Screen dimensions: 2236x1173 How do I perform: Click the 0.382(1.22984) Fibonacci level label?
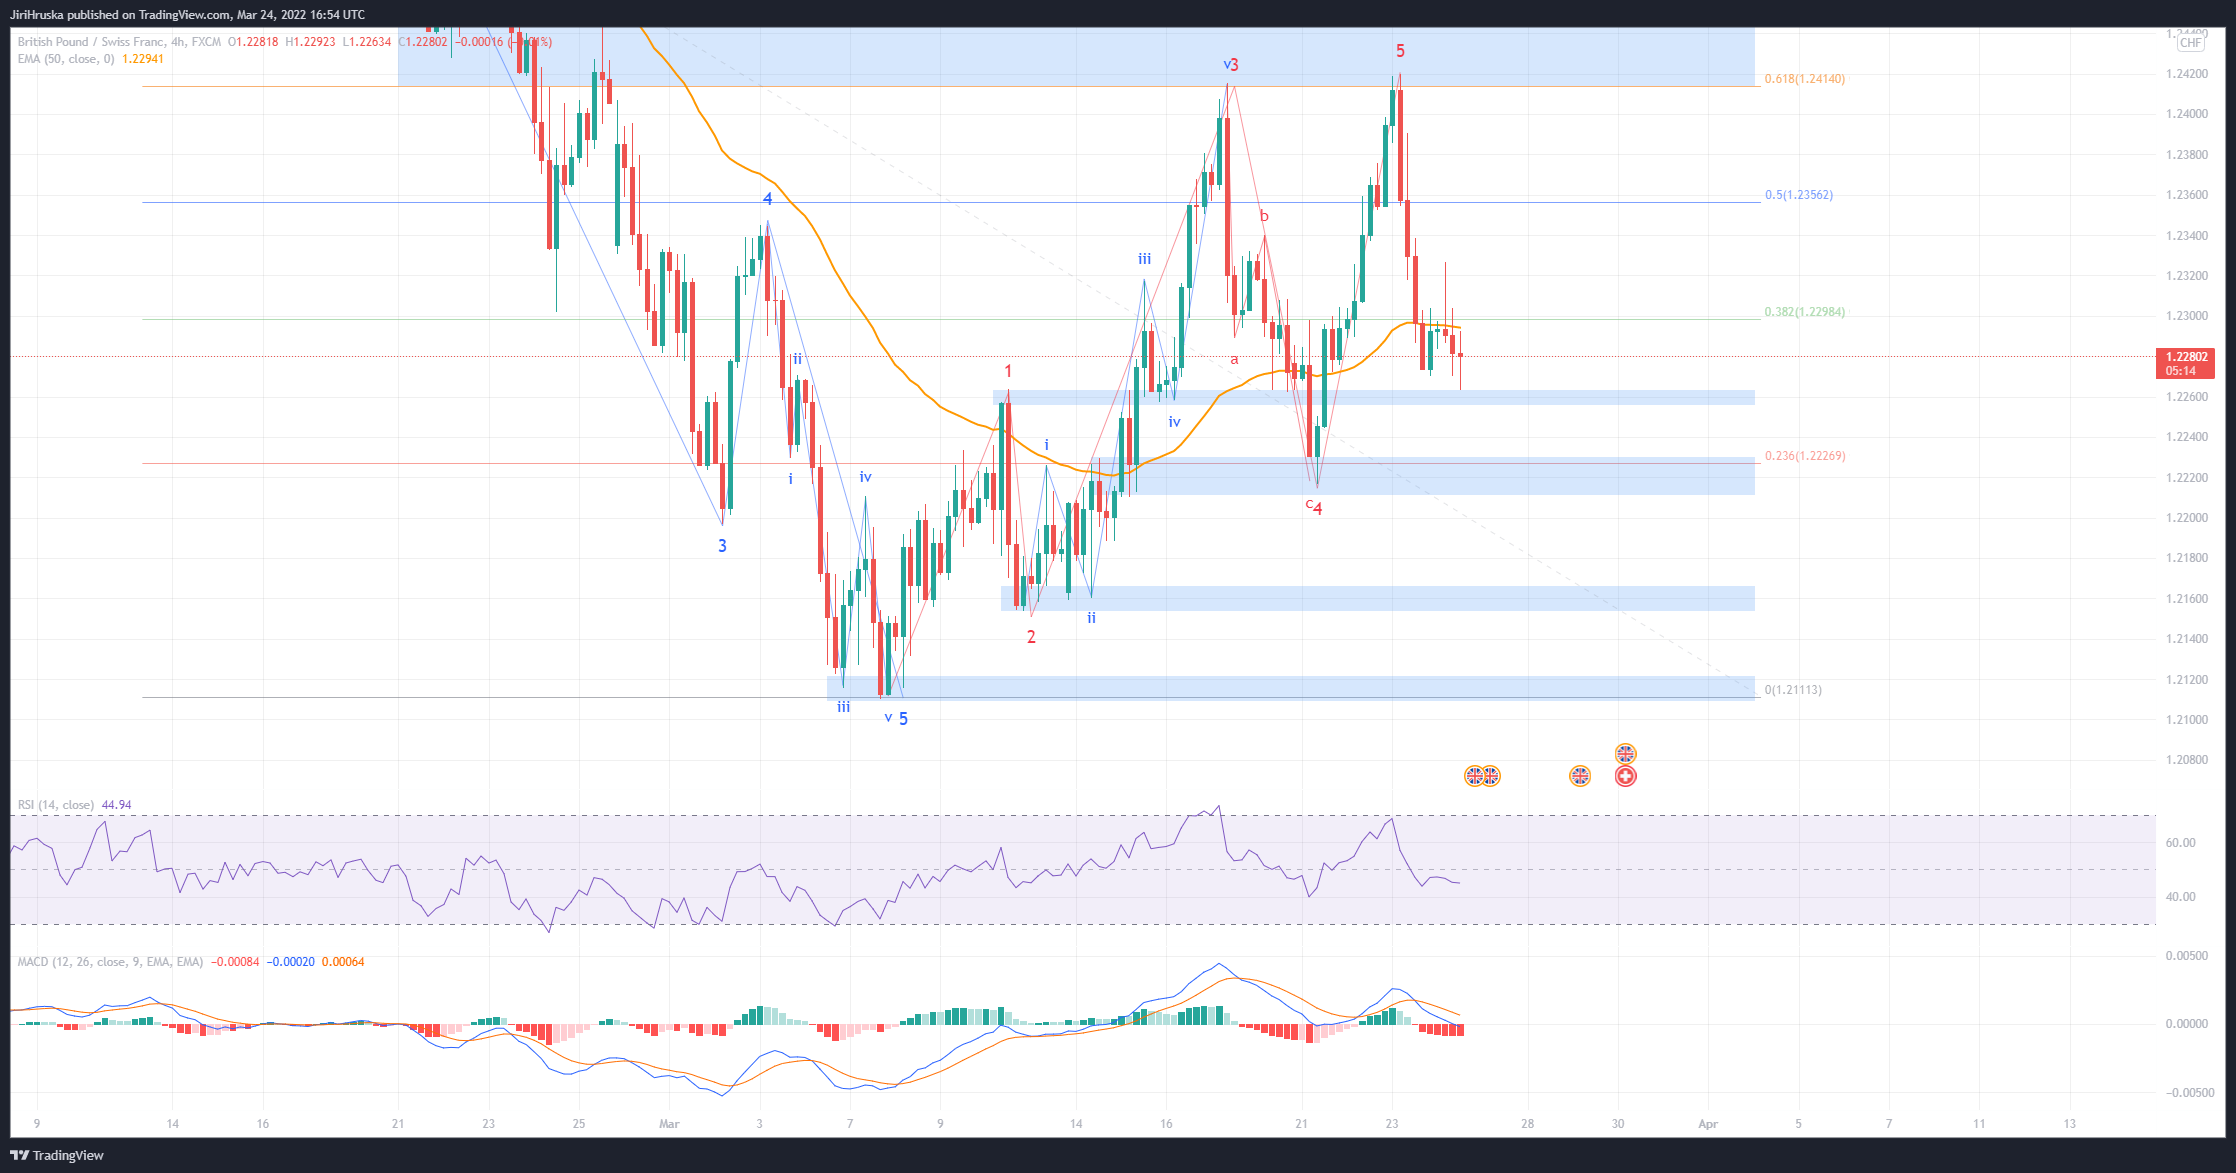(1804, 312)
